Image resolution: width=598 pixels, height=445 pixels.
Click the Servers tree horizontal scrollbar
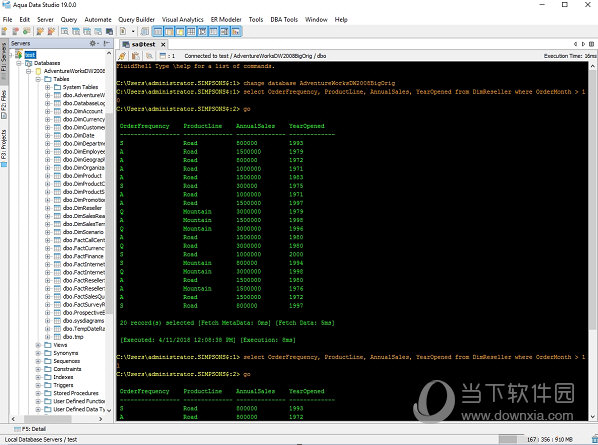point(48,419)
